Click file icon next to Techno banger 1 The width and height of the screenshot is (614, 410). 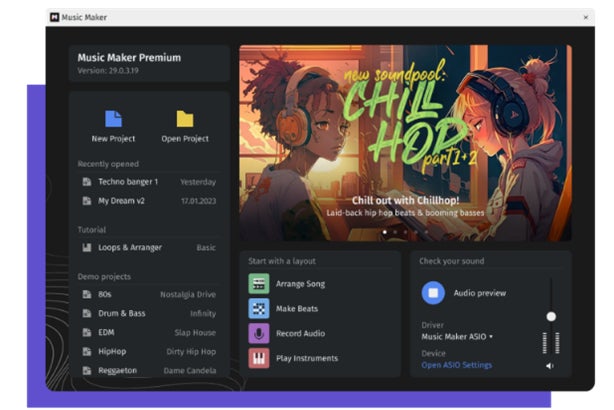87,182
